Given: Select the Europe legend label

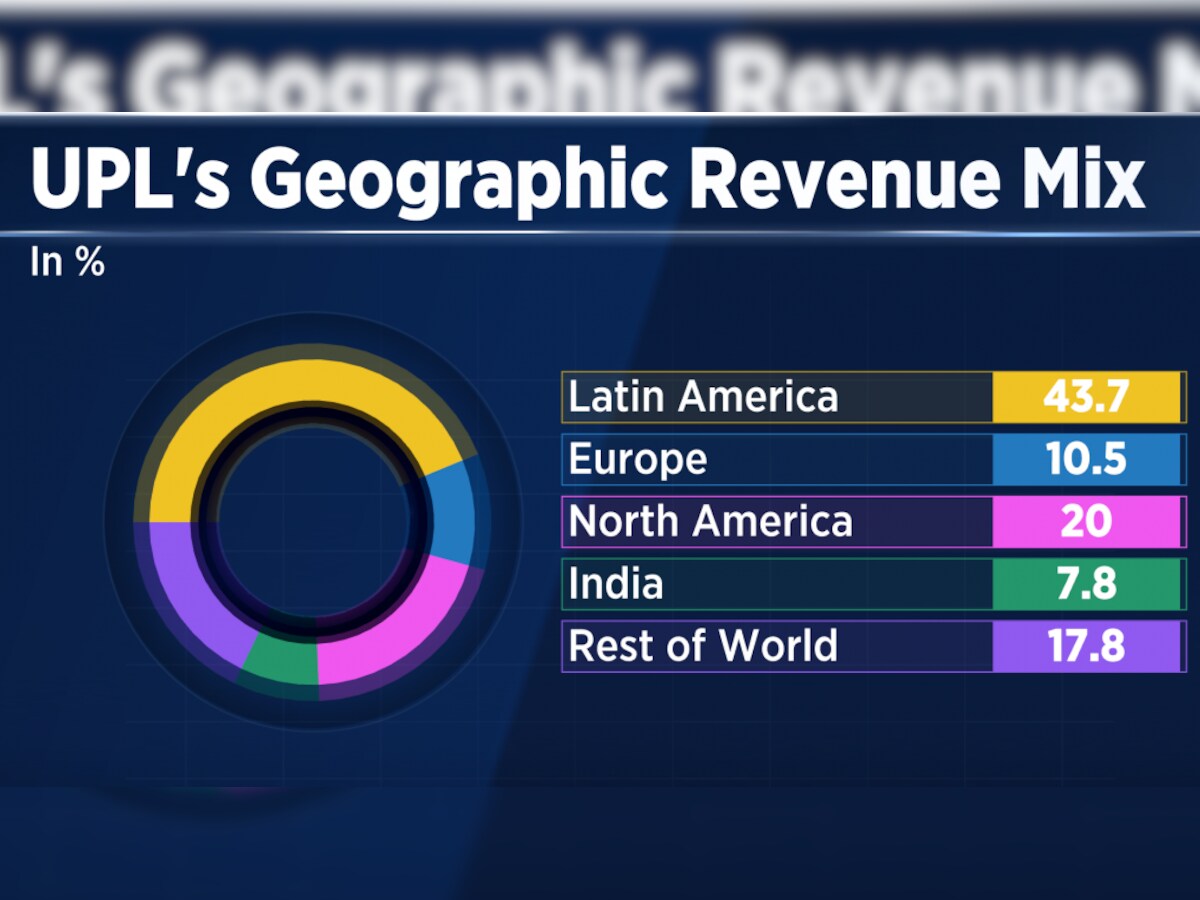Looking at the screenshot, I should [637, 460].
